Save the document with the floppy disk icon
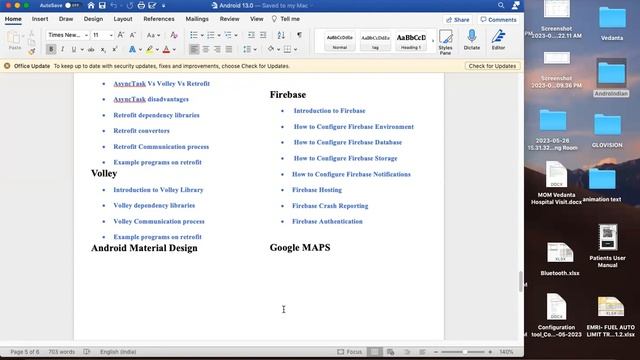The height and width of the screenshot is (360, 640). coord(102,6)
